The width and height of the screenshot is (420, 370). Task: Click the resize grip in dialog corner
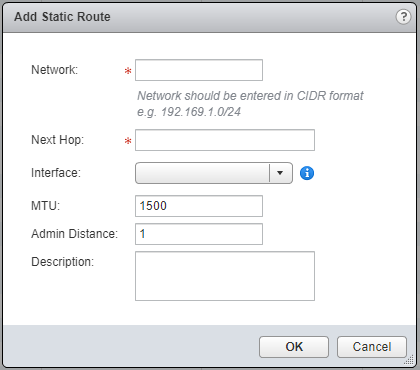coord(409,360)
